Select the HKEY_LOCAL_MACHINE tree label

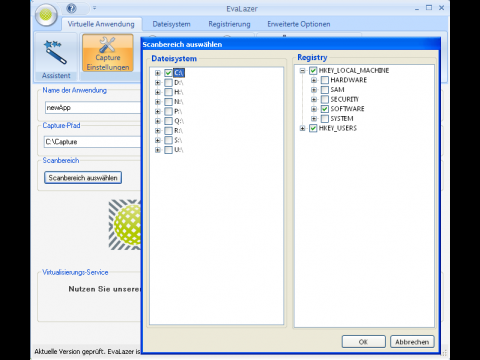coord(354,71)
